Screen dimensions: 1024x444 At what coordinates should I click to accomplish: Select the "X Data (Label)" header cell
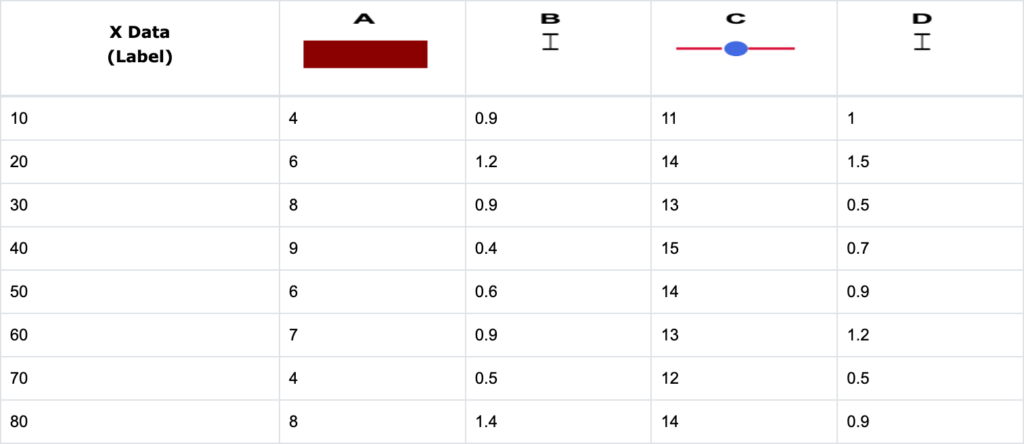[x=140, y=45]
